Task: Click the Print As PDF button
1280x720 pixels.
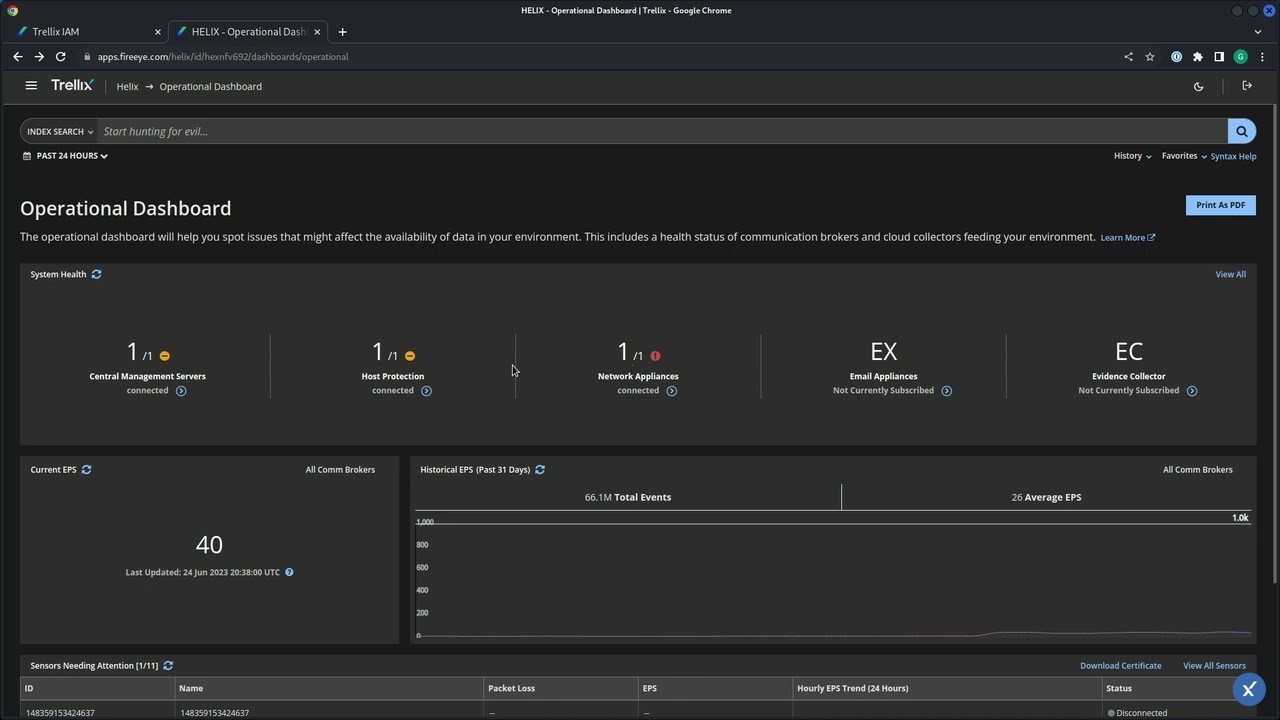Action: [x=1220, y=205]
